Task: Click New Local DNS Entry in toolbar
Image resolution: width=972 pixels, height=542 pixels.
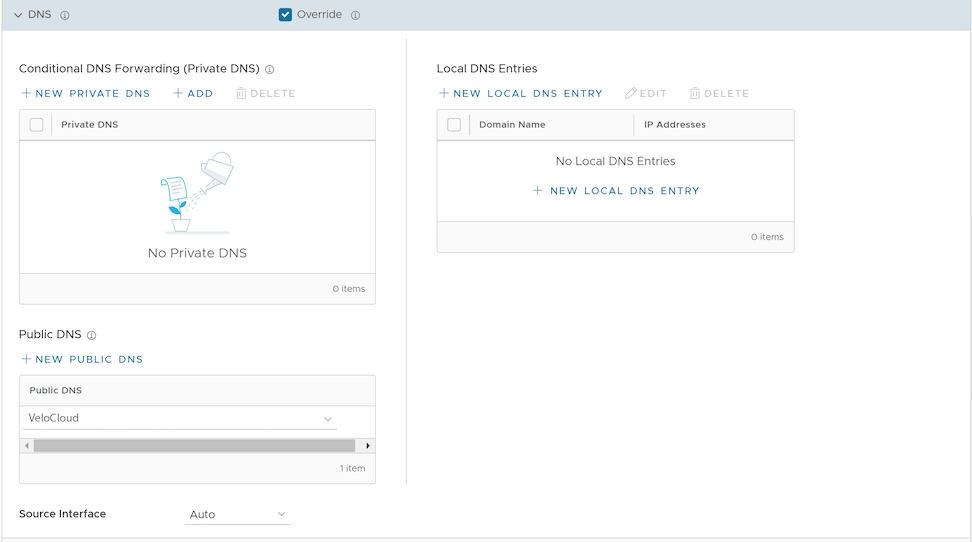Action: (x=520, y=94)
